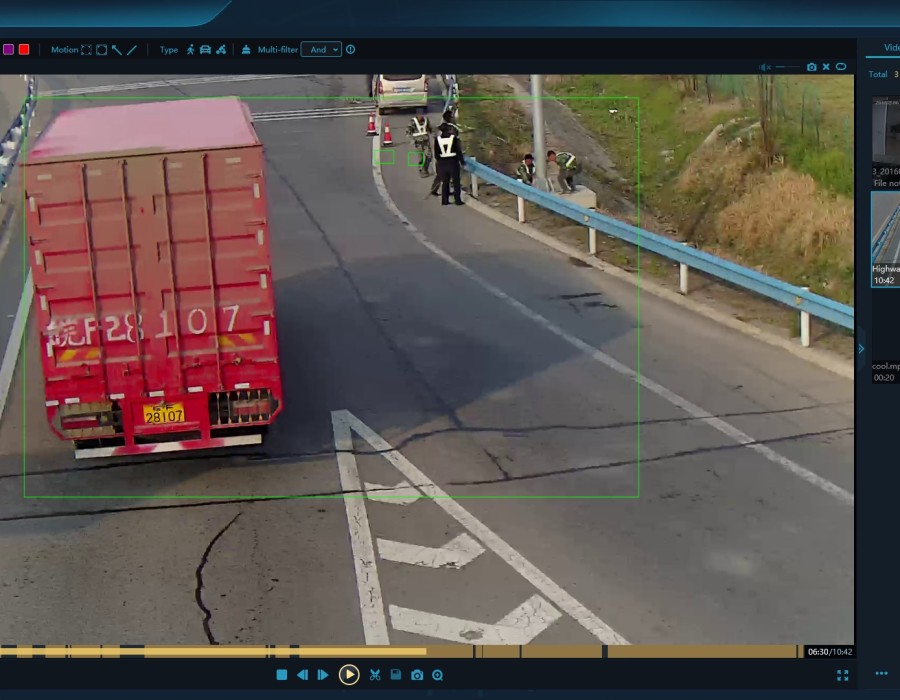Switch to the Video tab
900x700 pixels.
pyautogui.click(x=890, y=48)
